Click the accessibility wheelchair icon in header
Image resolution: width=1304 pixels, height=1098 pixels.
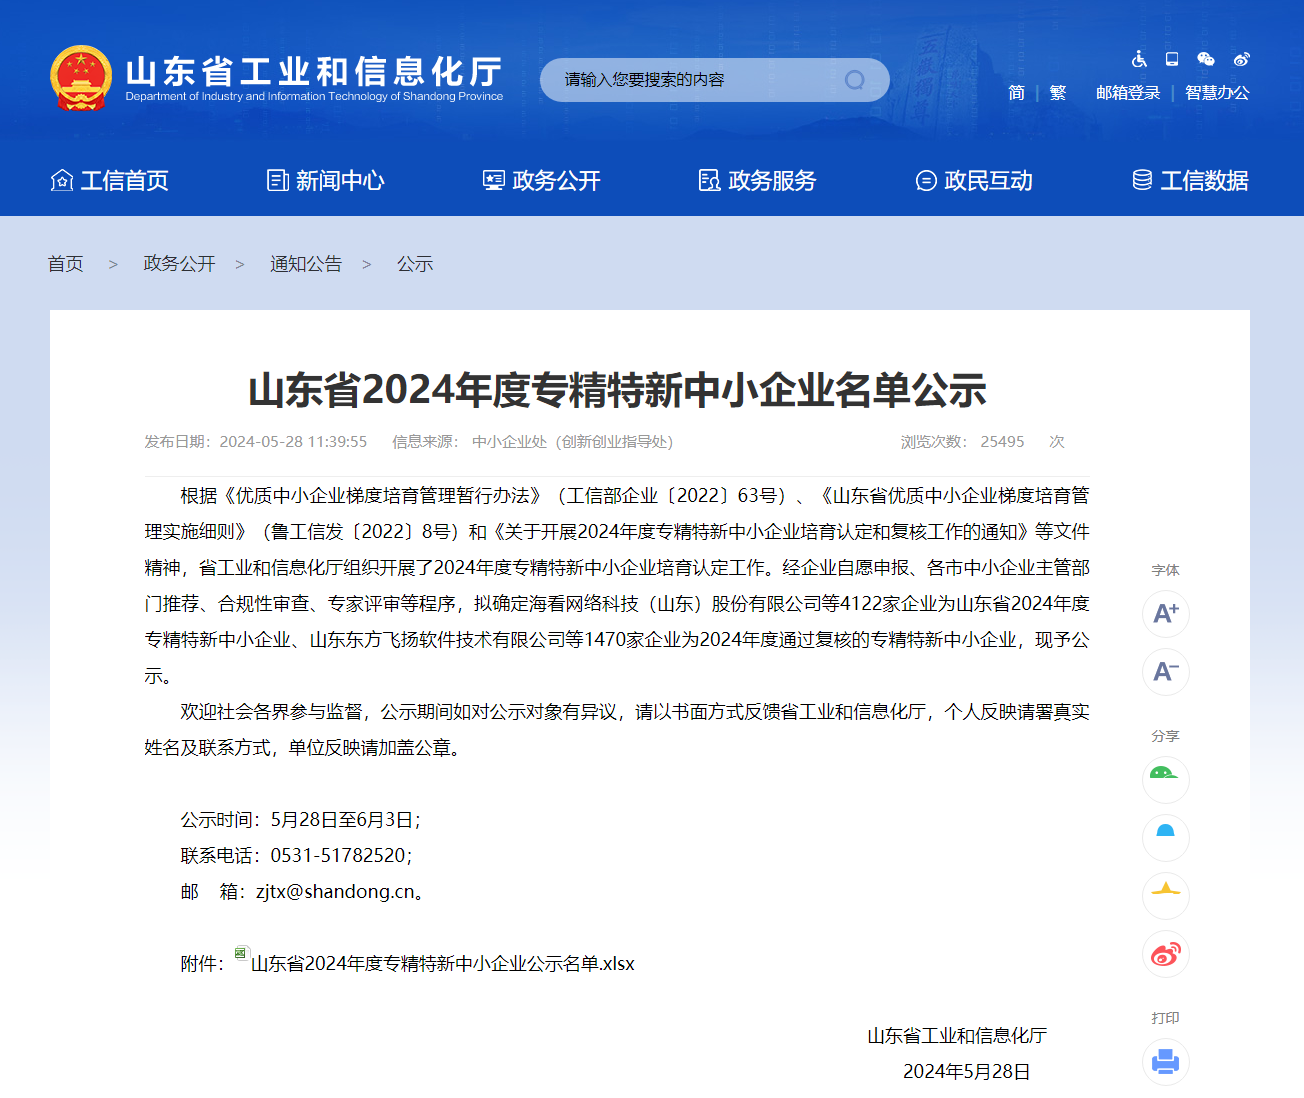[x=1139, y=59]
